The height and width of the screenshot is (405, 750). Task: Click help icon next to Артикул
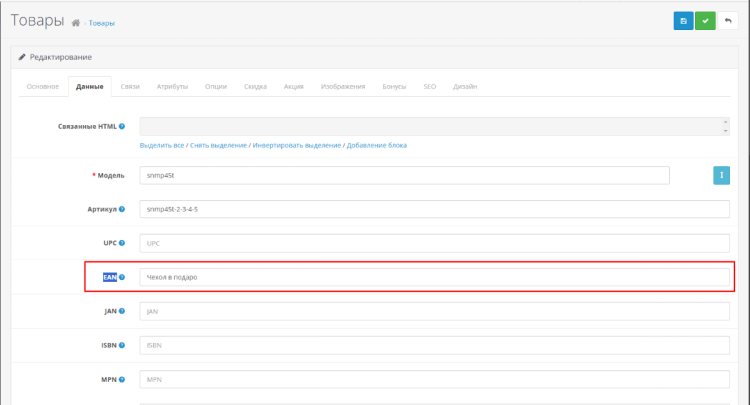(x=122, y=209)
